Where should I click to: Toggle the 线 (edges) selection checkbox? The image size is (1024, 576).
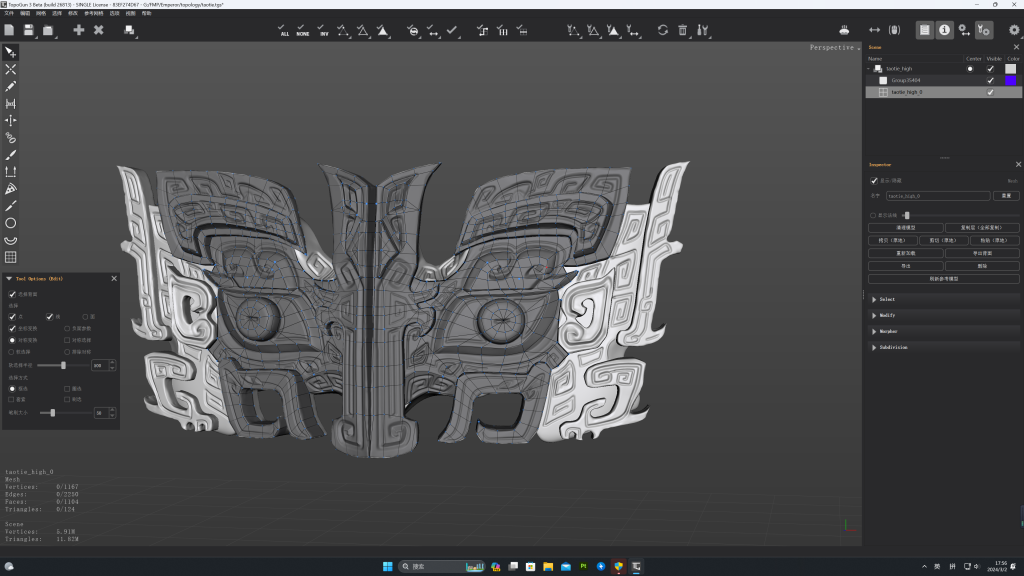tap(50, 317)
